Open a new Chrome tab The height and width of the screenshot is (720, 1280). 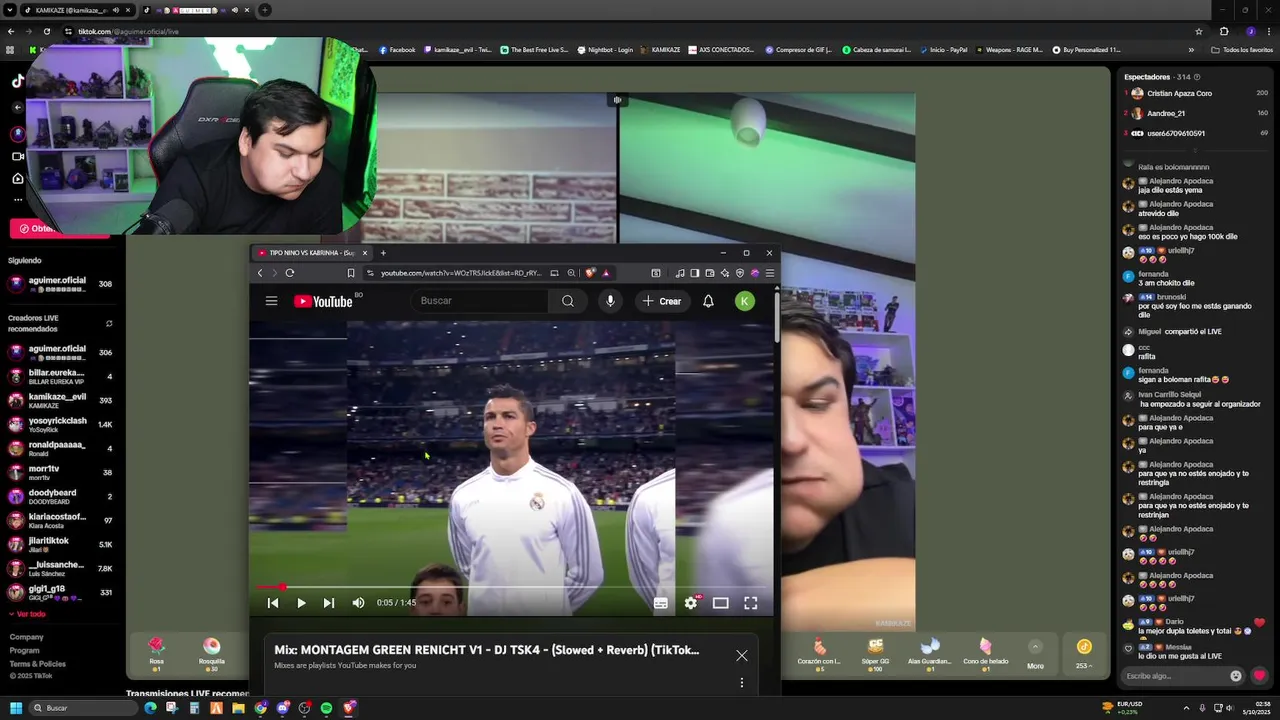coord(265,10)
